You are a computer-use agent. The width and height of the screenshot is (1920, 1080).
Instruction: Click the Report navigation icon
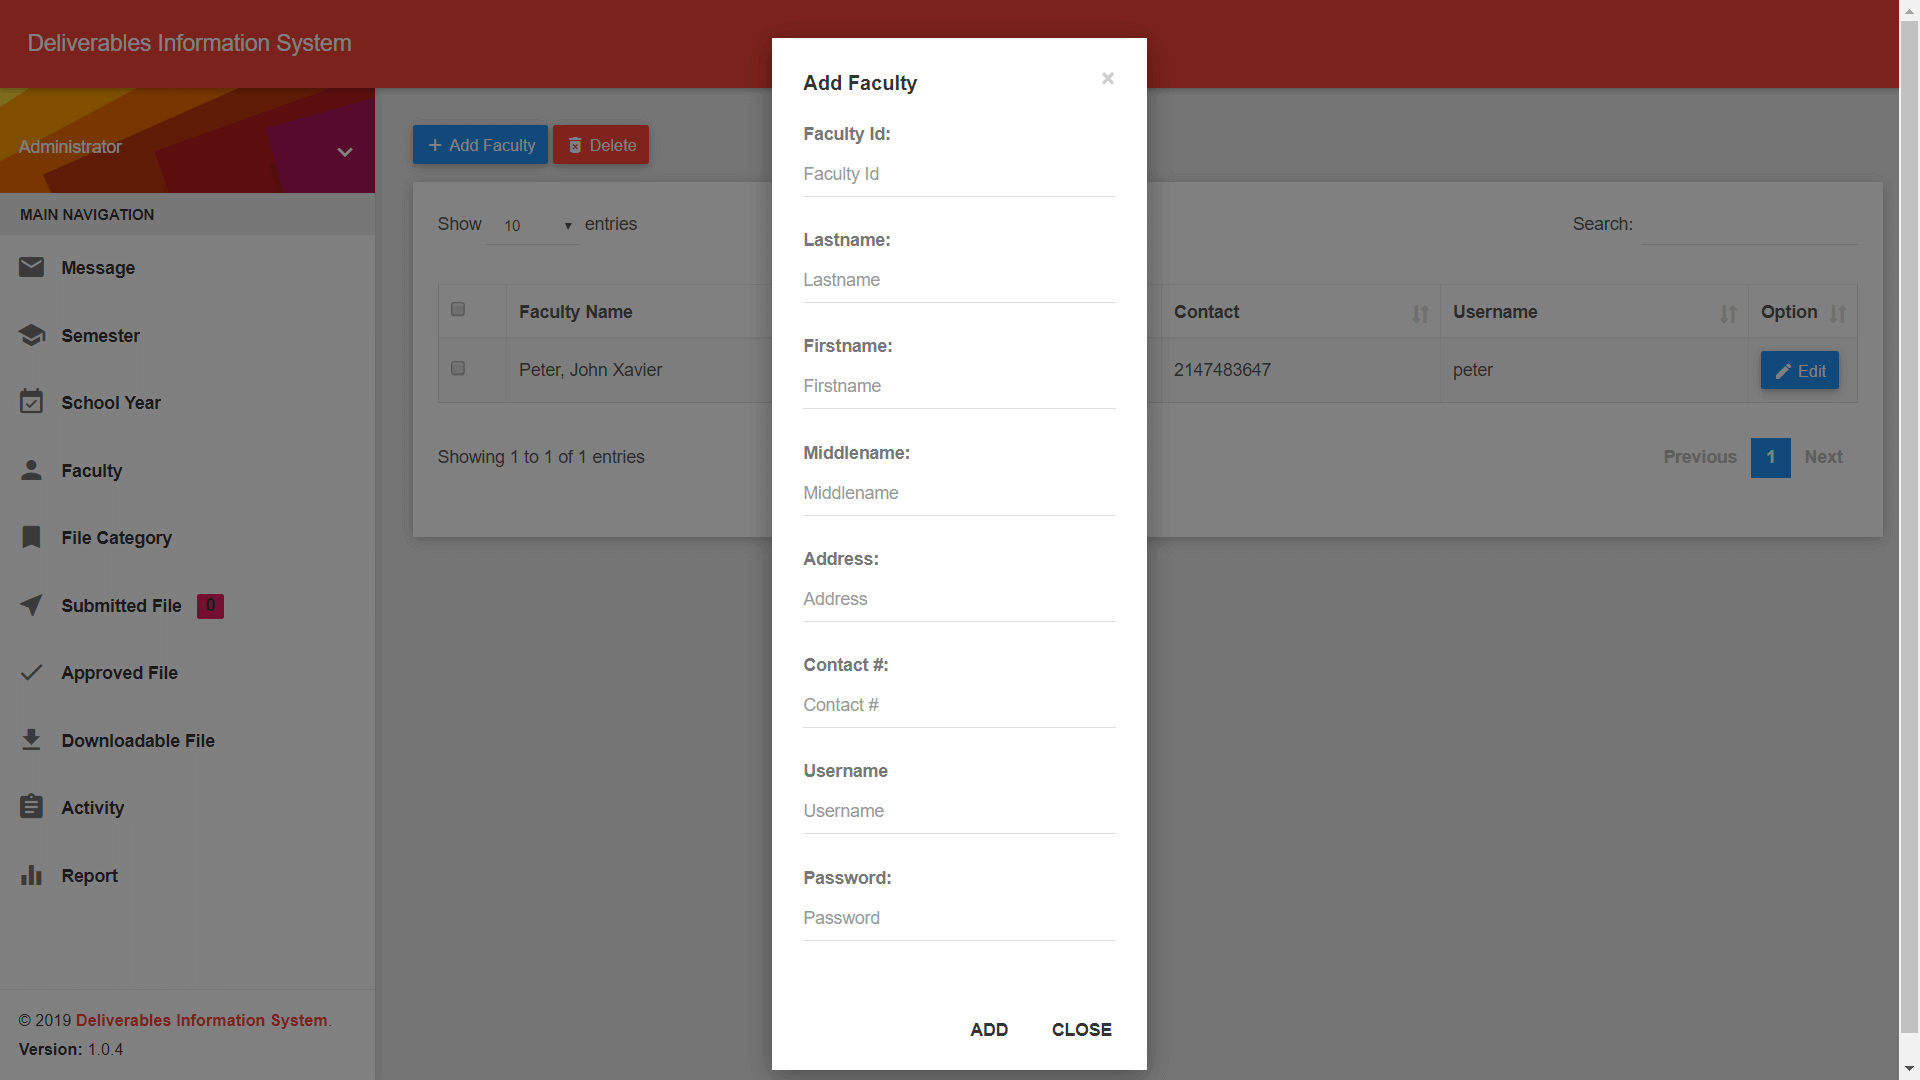(x=32, y=874)
